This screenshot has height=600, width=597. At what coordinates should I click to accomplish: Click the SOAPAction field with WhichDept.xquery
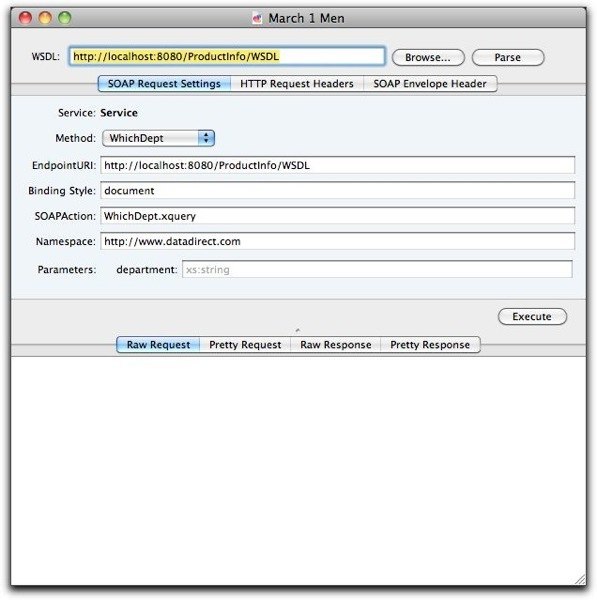[x=338, y=216]
